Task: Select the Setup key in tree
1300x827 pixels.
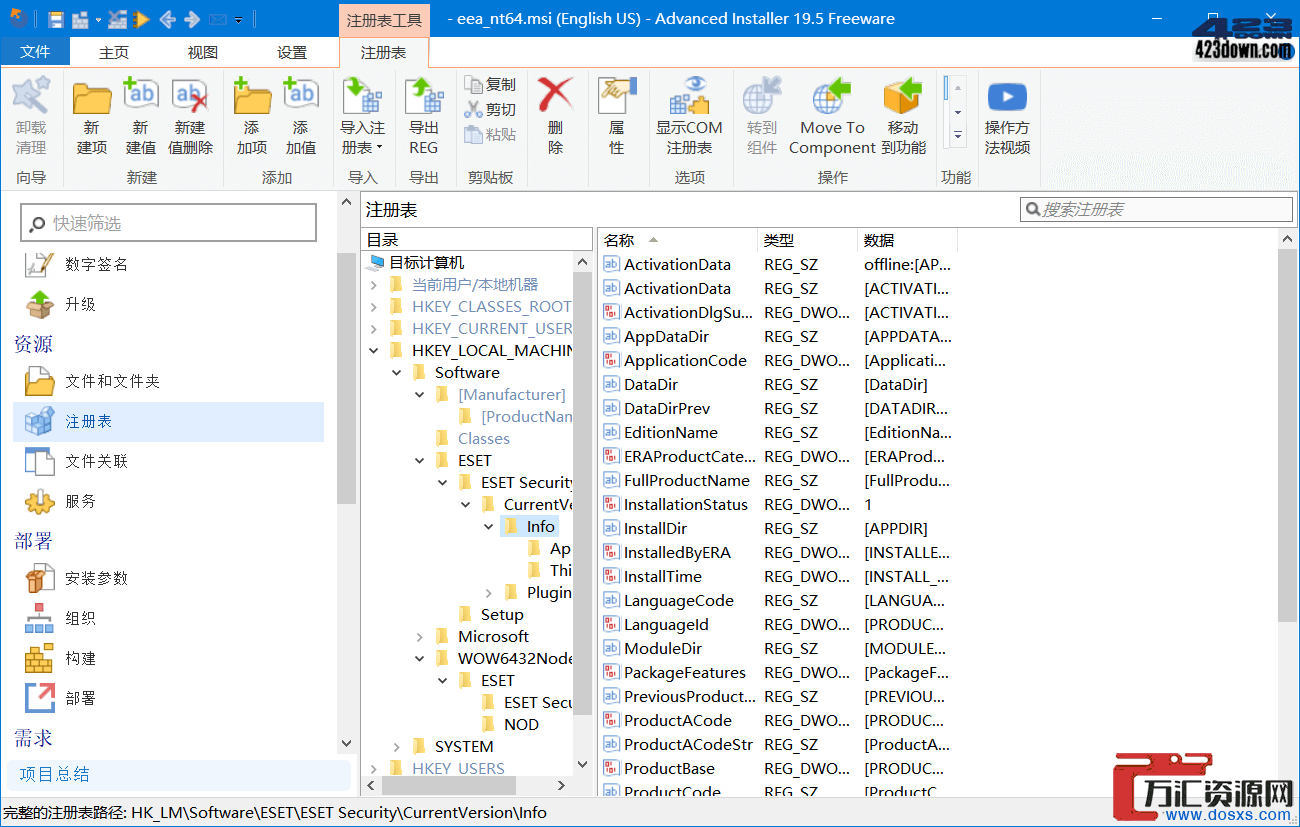Action: (x=502, y=614)
